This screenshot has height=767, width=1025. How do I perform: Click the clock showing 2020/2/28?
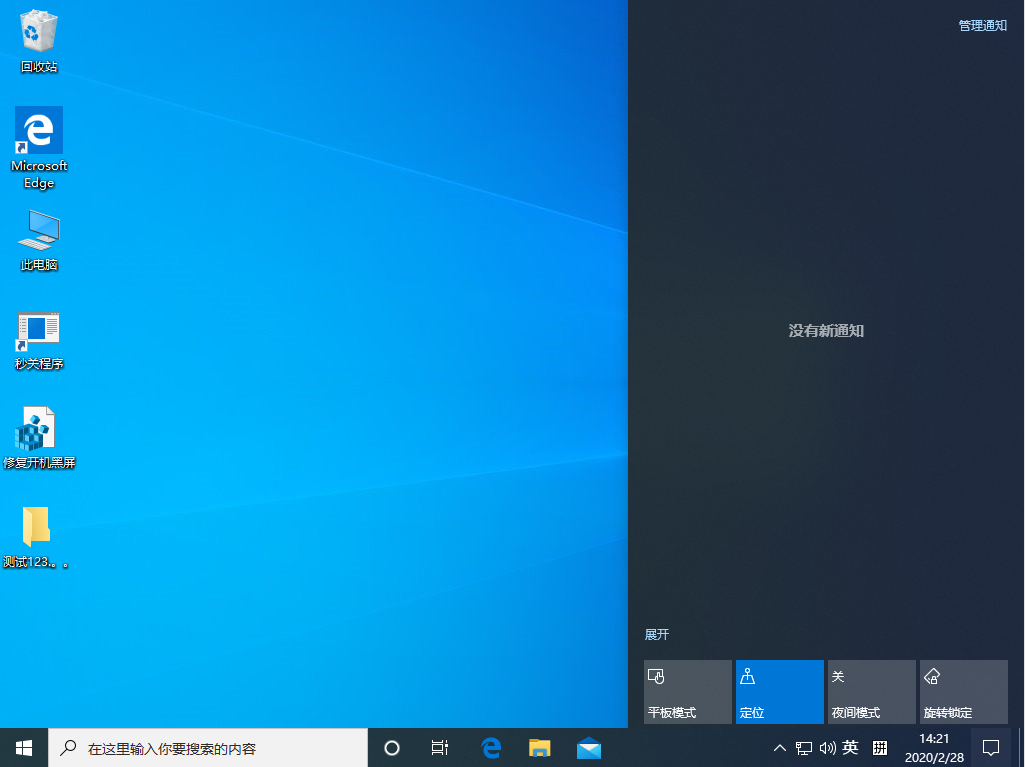[936, 747]
